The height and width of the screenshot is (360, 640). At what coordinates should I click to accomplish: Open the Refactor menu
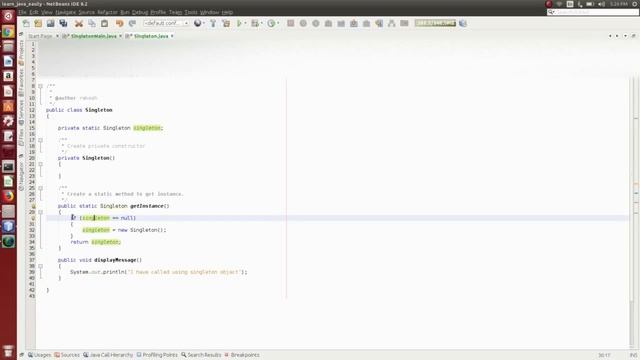coord(107,12)
